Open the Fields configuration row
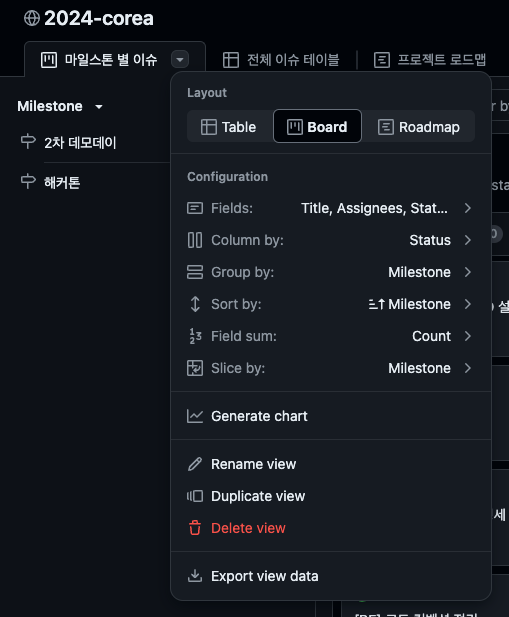Screen dimensions: 509x617 (x=330, y=208)
